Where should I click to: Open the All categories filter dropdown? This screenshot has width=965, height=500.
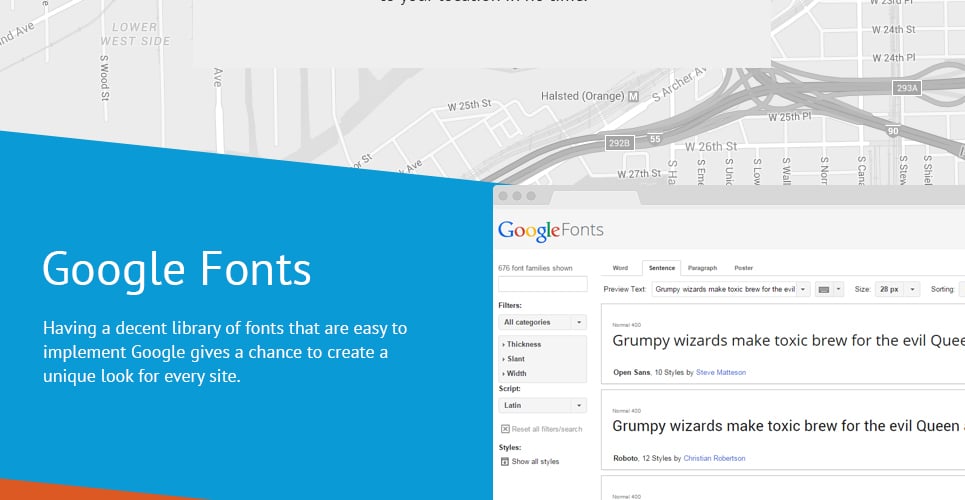pyautogui.click(x=542, y=322)
